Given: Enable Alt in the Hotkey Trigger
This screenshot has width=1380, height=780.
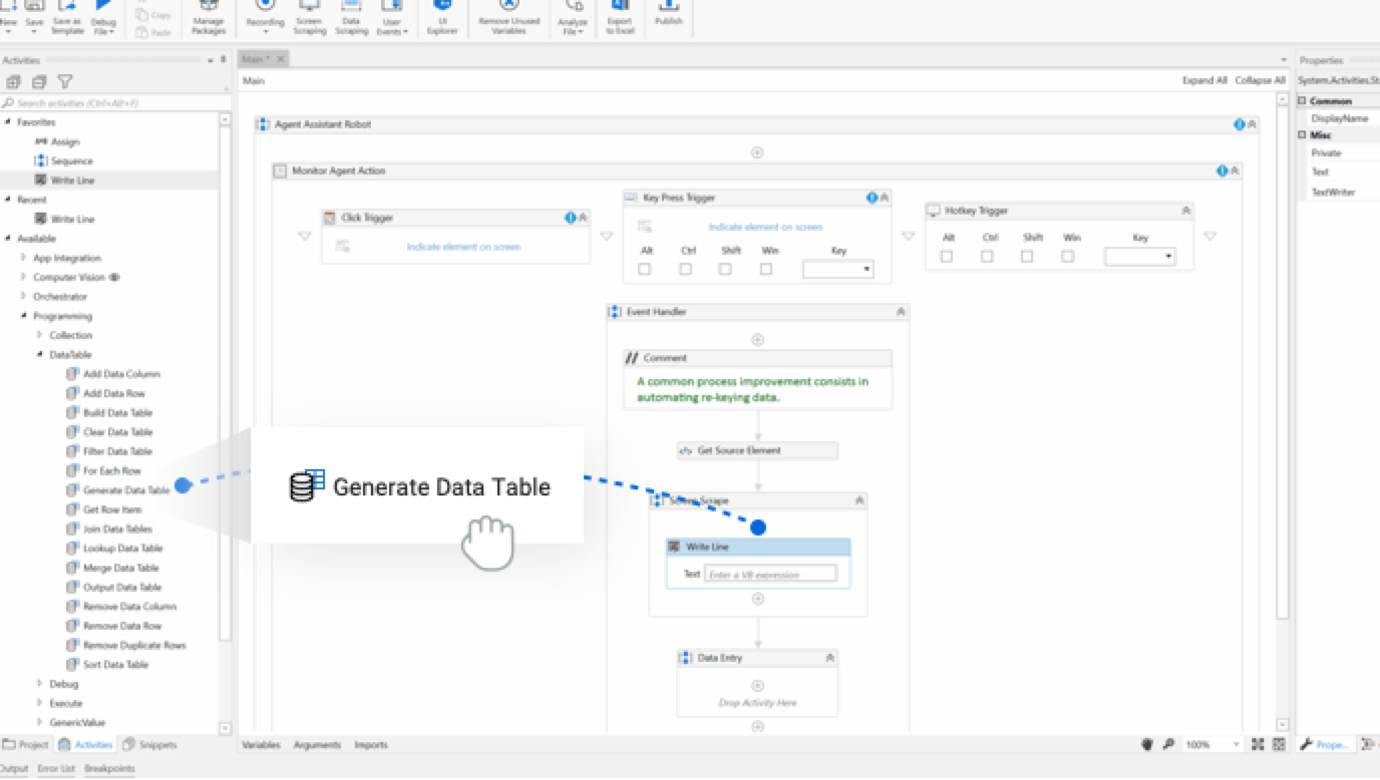Looking at the screenshot, I should (946, 256).
